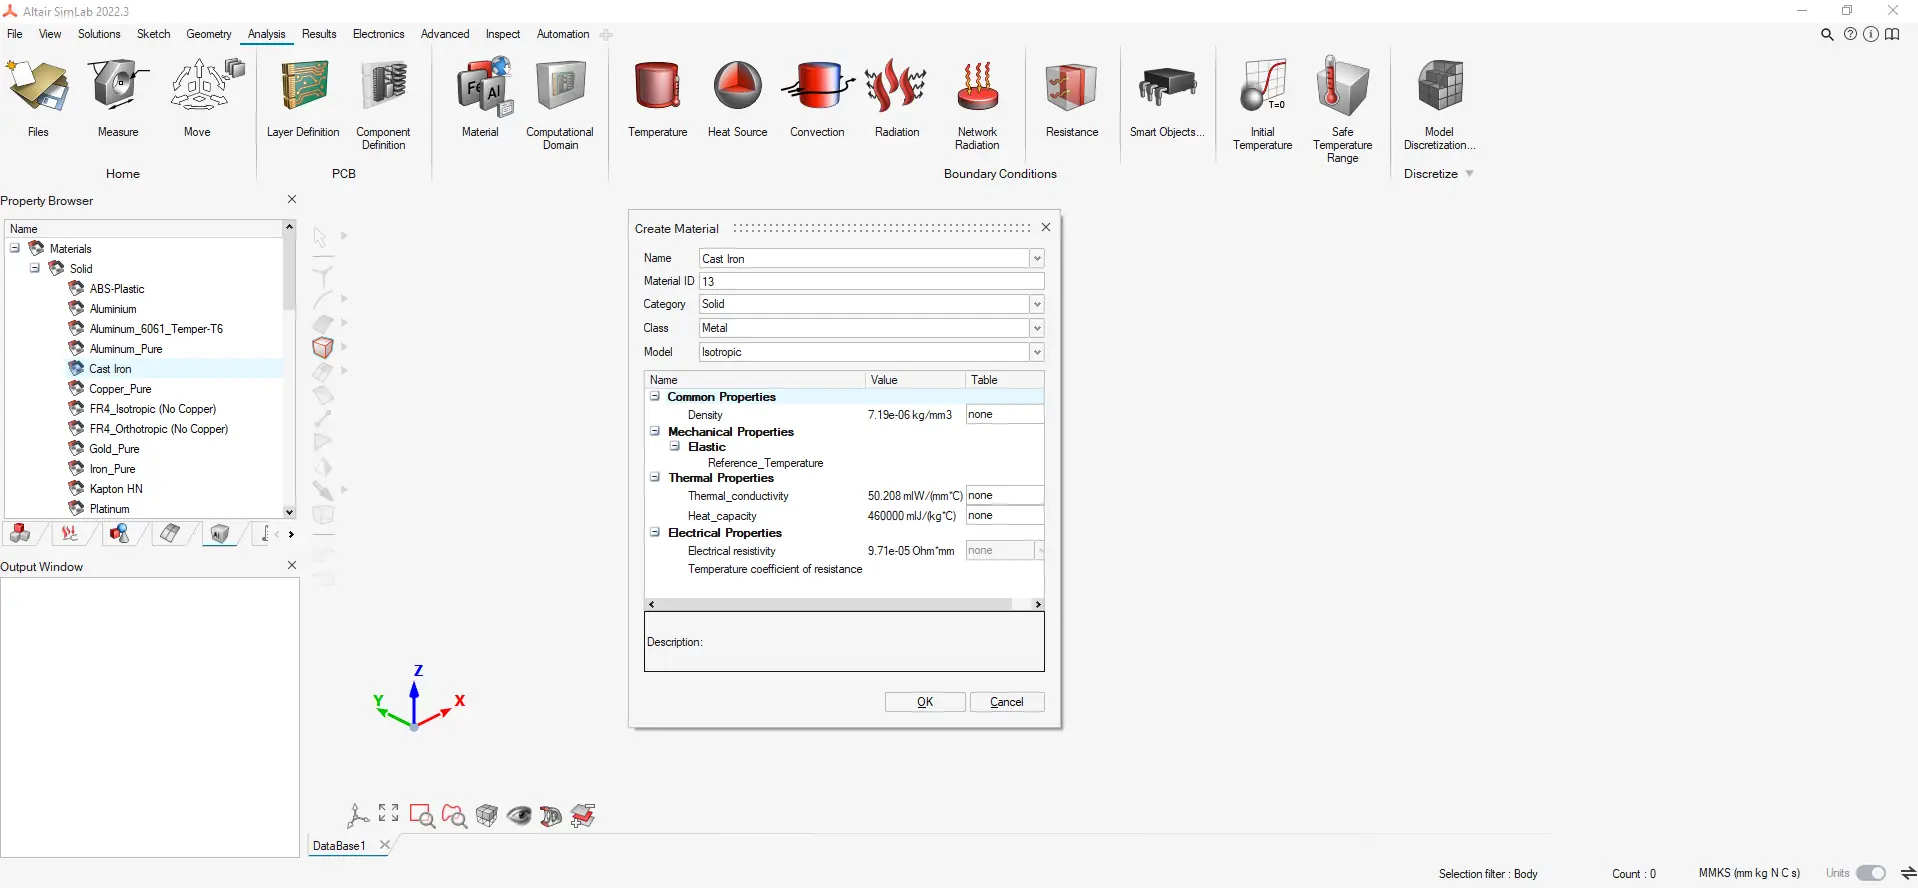Cancel the Create Material dialog
This screenshot has height=888, width=1918.
[1007, 702]
